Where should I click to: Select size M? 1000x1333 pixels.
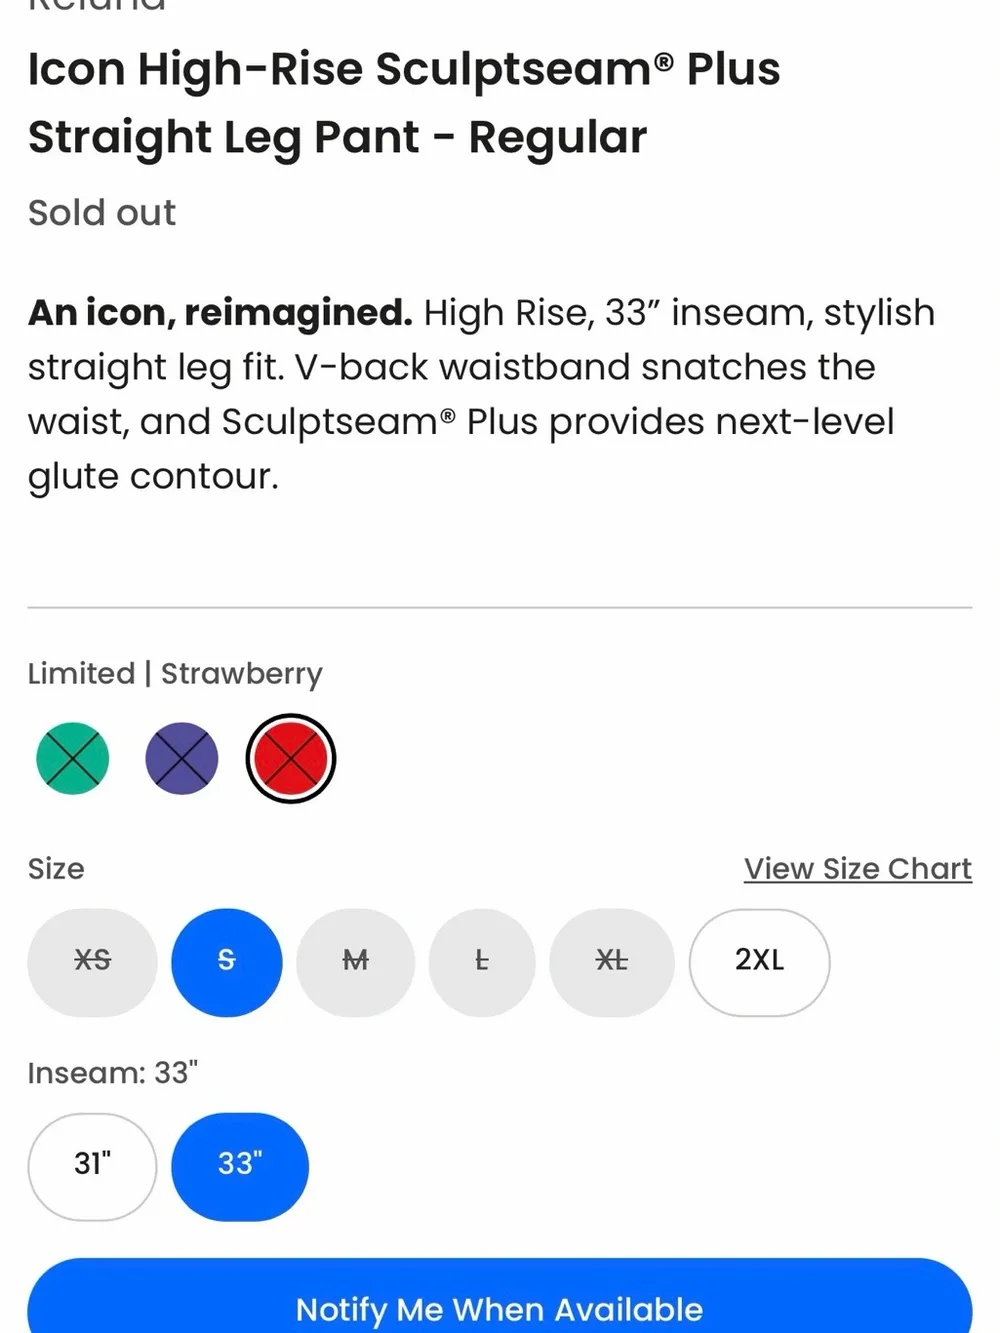(x=355, y=962)
